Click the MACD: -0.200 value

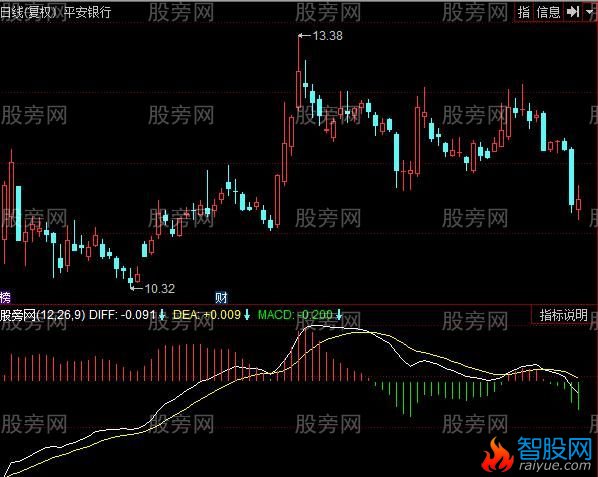coord(295,315)
